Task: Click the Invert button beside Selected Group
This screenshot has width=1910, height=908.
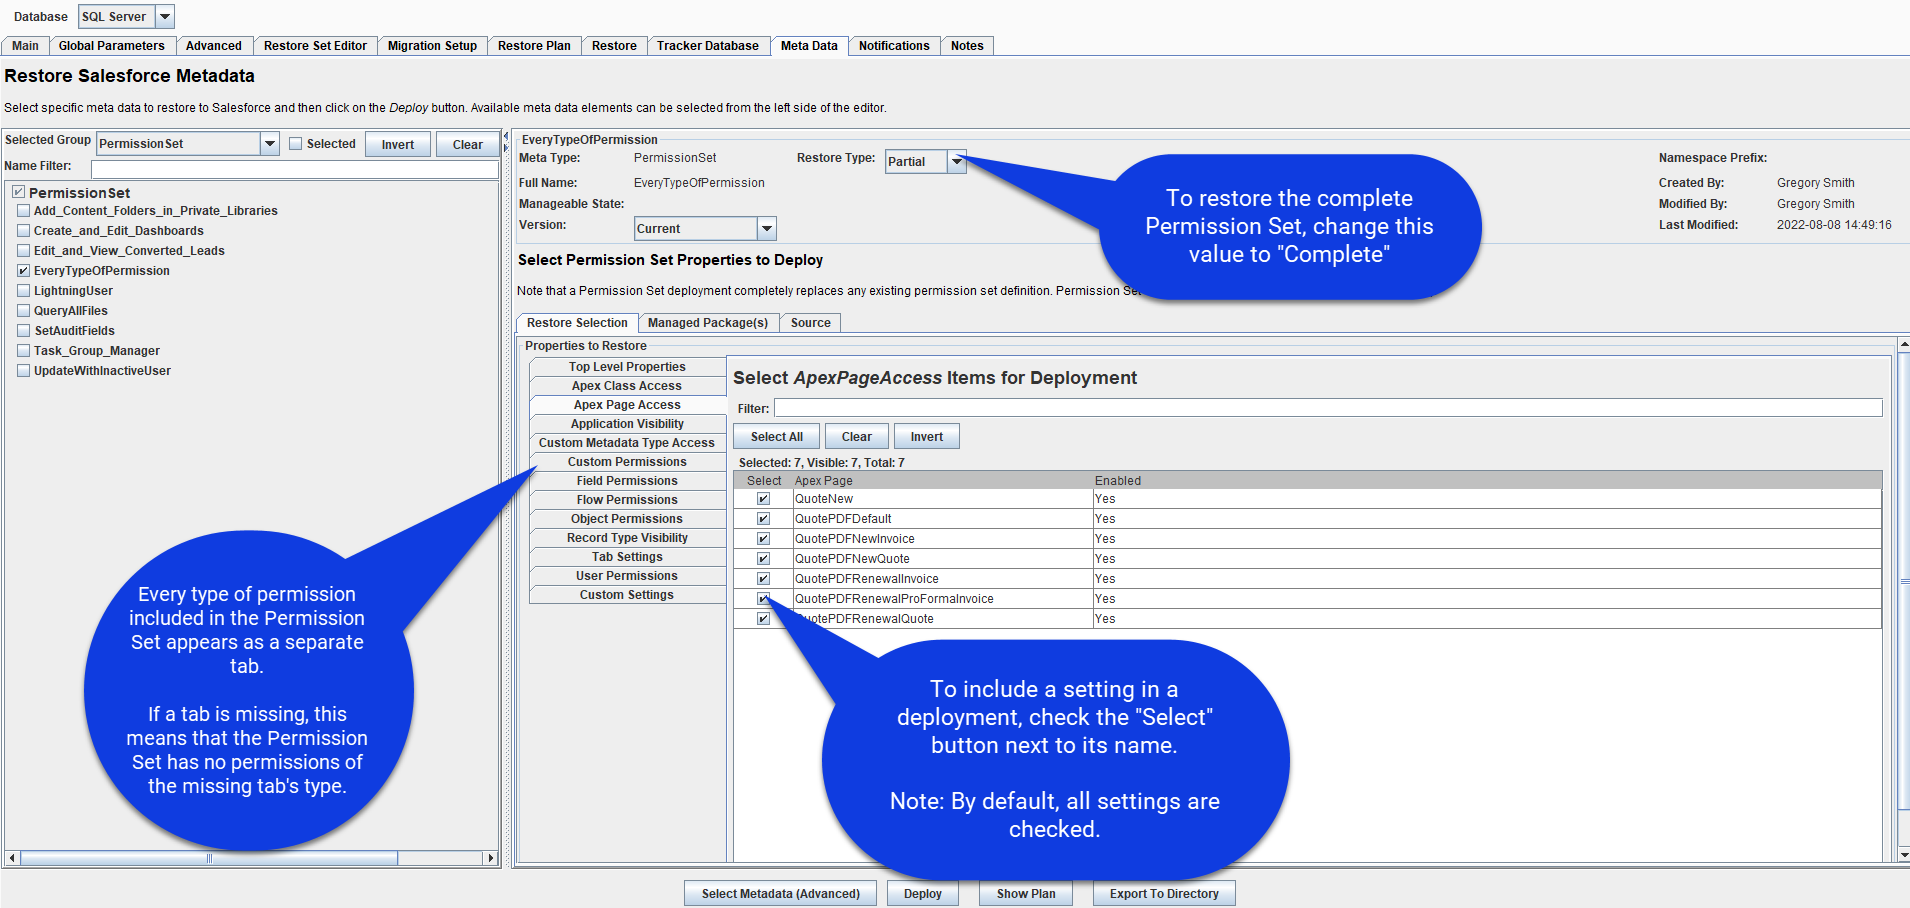Action: pyautogui.click(x=397, y=144)
